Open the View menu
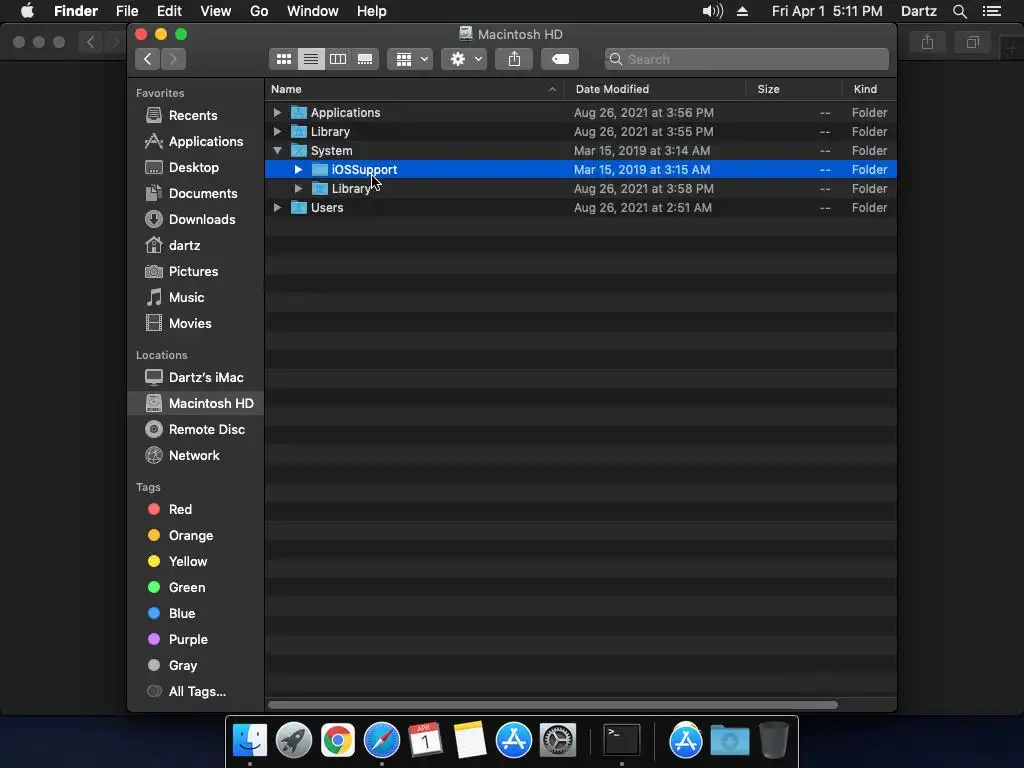Image resolution: width=1024 pixels, height=768 pixels. (x=216, y=11)
